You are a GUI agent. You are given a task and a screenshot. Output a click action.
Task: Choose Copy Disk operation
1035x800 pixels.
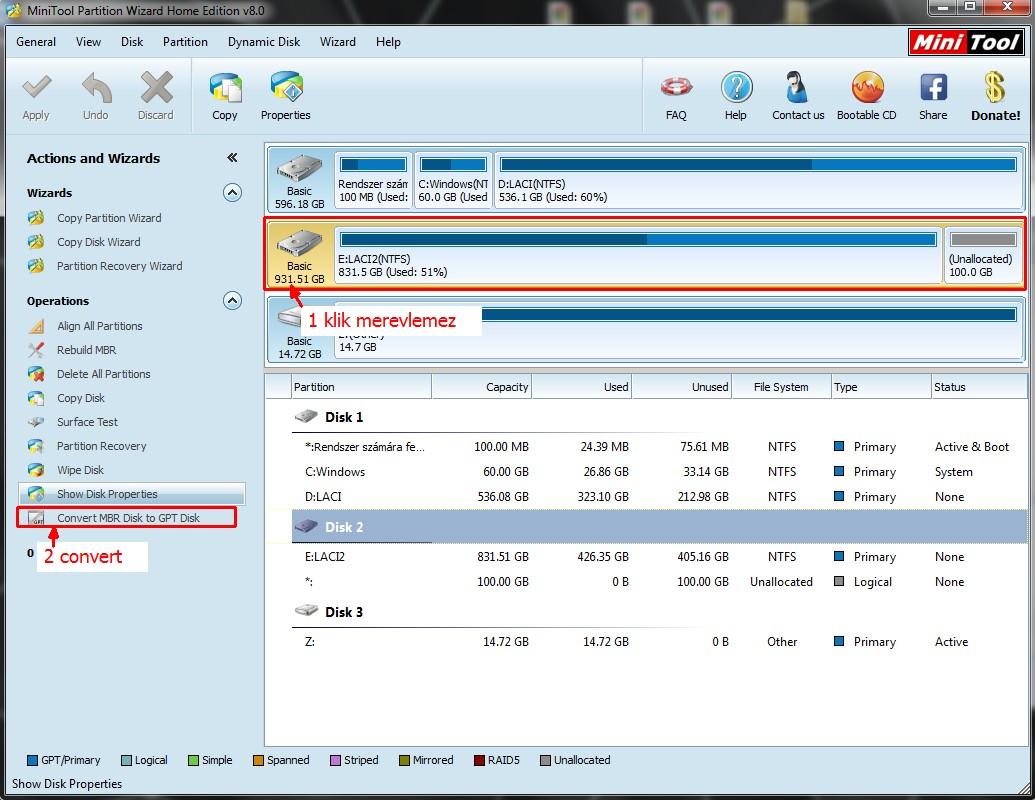click(81, 398)
